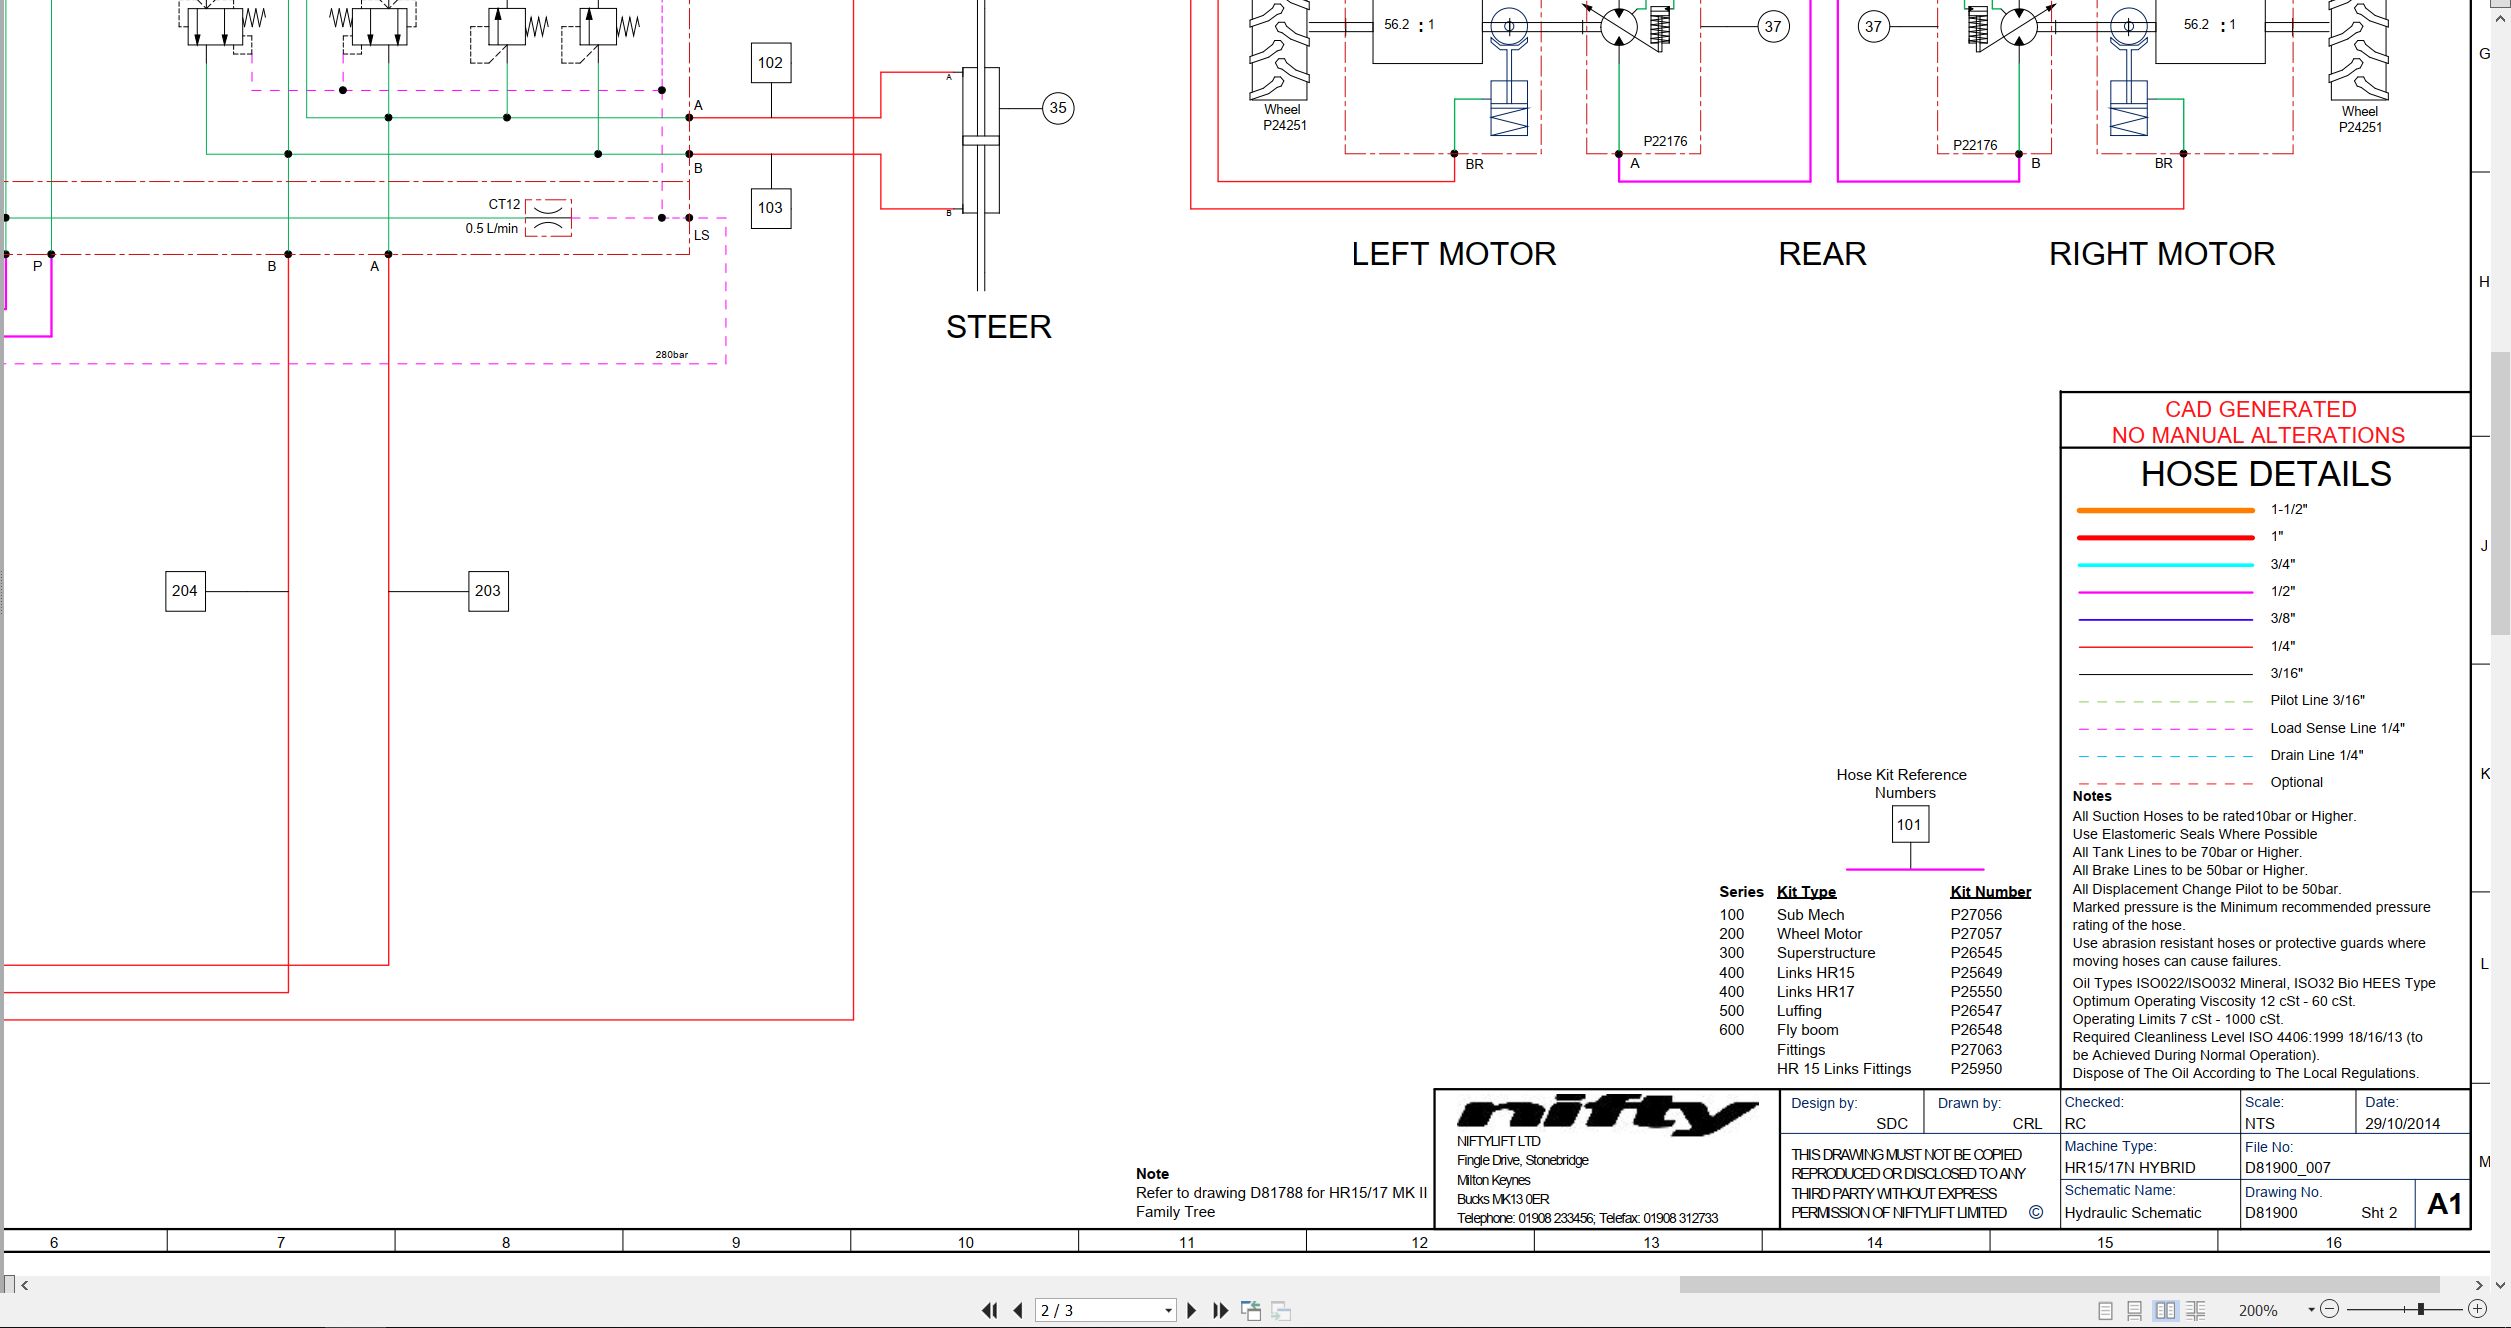Screen dimensions: 2511x1328
Task: Click the left motor part number P22176
Action: pyautogui.click(x=1665, y=141)
